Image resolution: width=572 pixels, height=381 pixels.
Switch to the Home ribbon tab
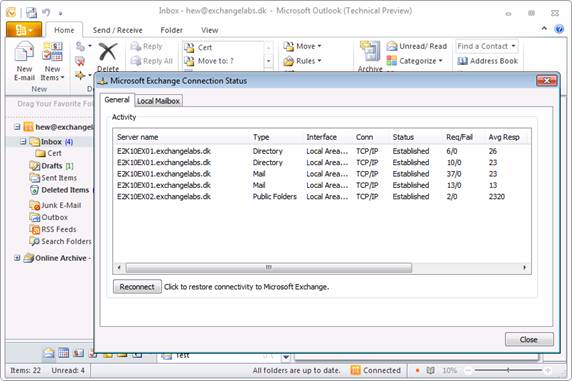click(64, 30)
